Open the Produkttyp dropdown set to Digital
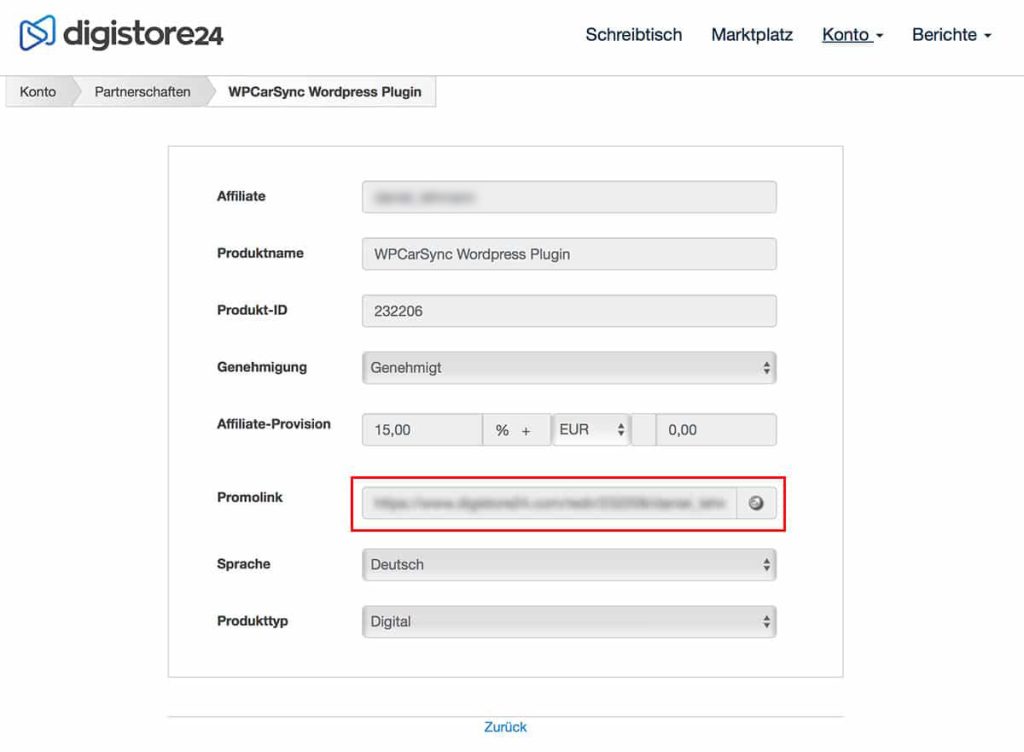 point(568,622)
